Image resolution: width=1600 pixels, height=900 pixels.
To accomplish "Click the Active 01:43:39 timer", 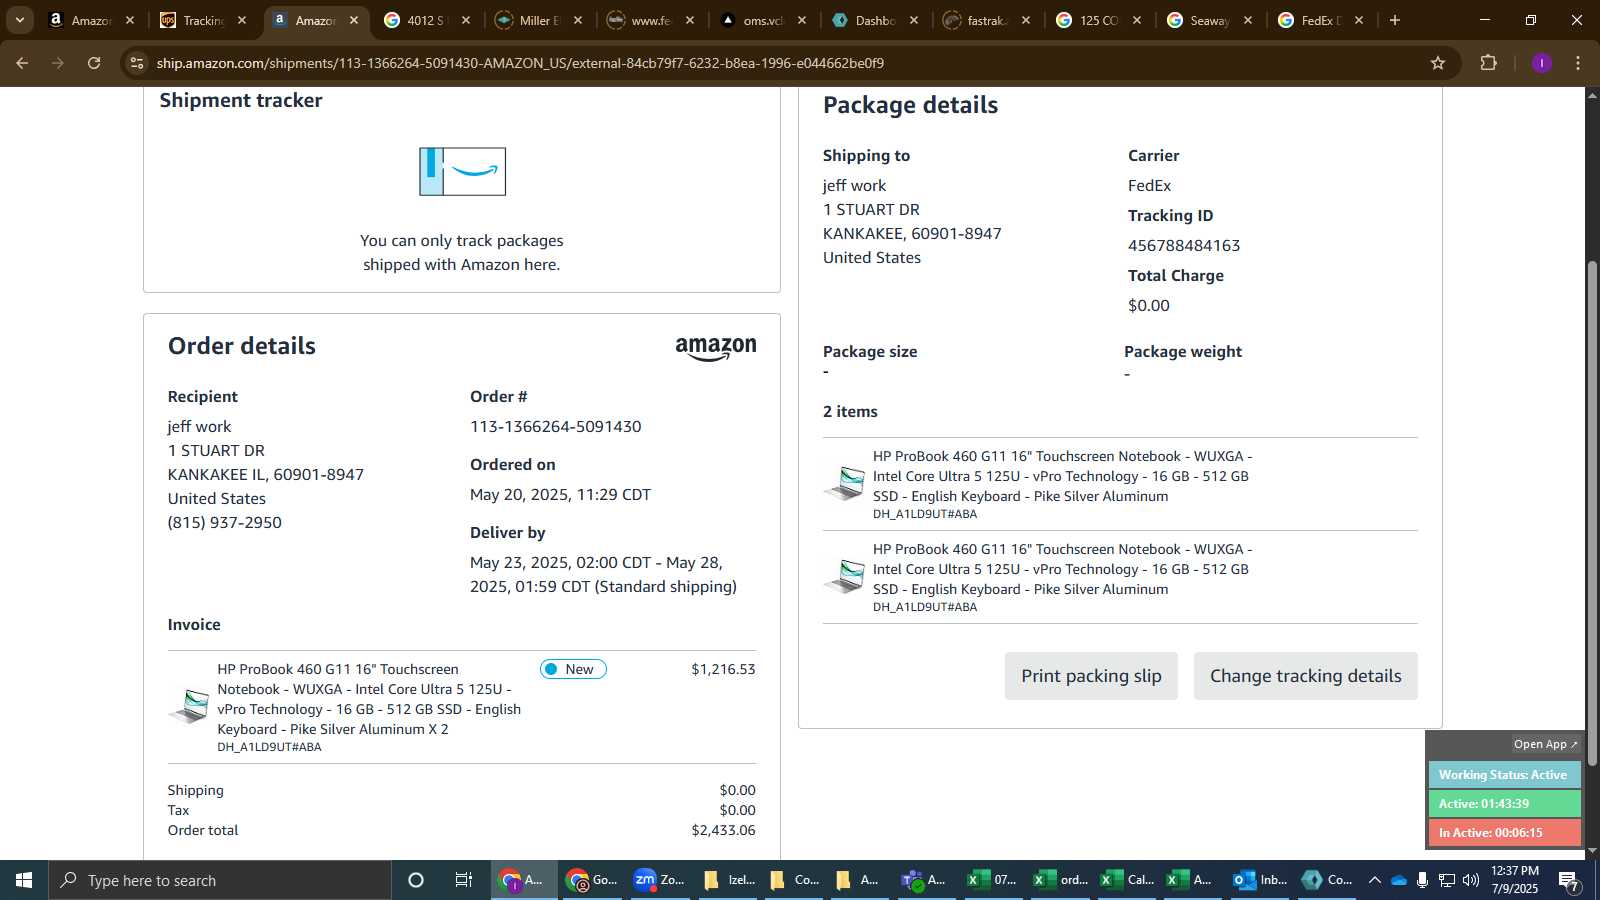I will (x=1504, y=803).
